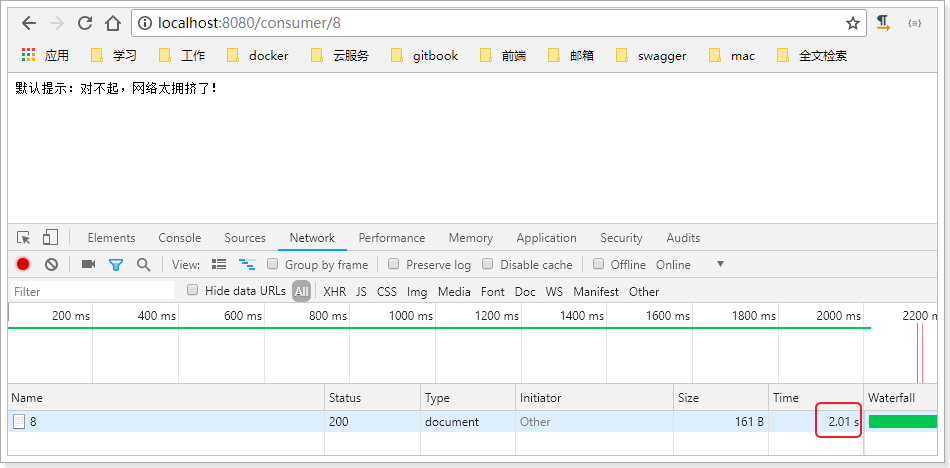Open the Performance tab
This screenshot has height=468, width=950.
391,238
